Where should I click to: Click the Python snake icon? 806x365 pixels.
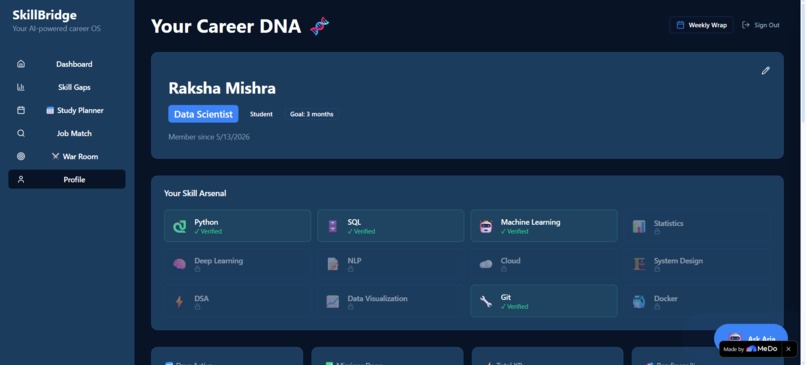pyautogui.click(x=179, y=226)
